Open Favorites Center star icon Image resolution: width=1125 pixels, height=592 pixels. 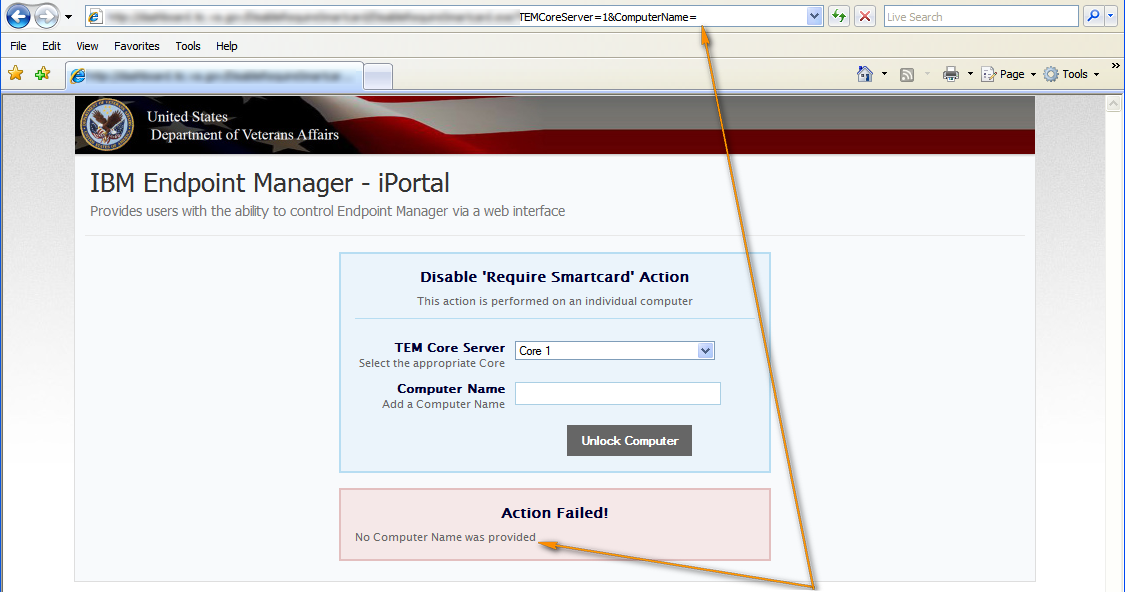[x=15, y=73]
